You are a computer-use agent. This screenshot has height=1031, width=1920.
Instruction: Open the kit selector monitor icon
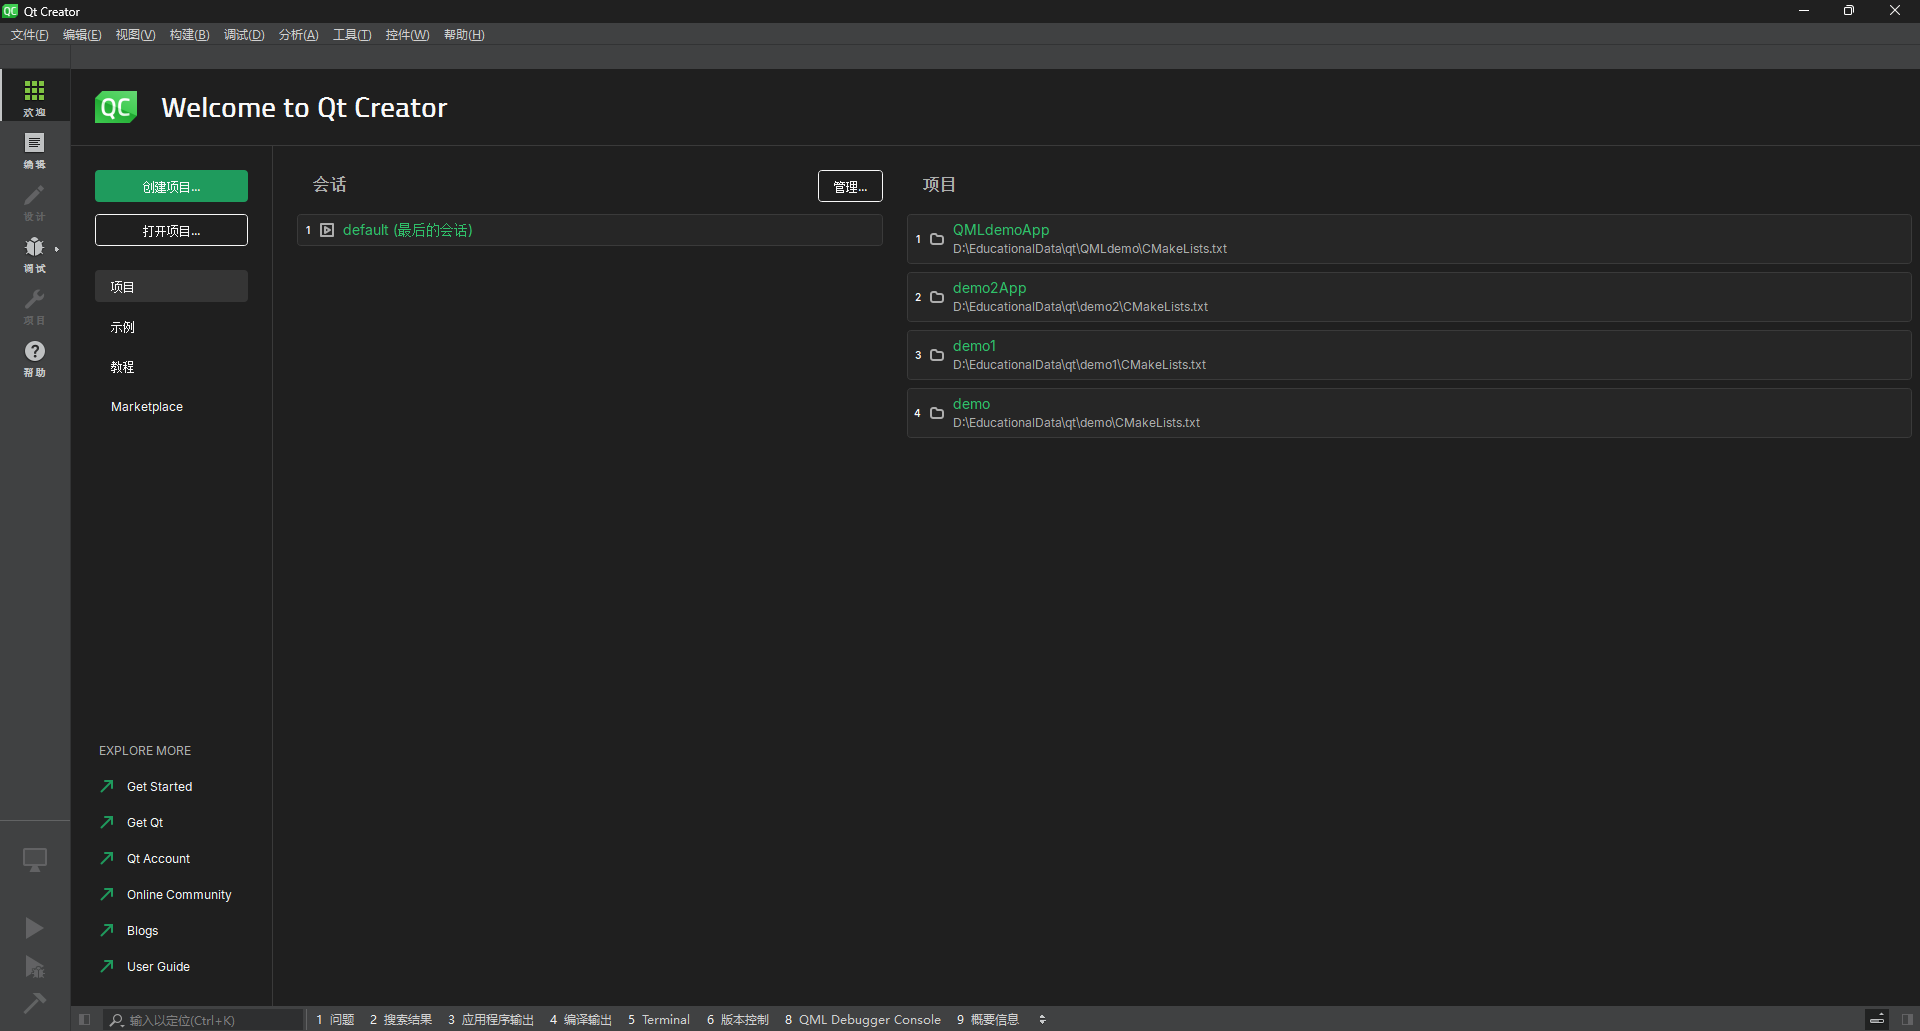35,860
